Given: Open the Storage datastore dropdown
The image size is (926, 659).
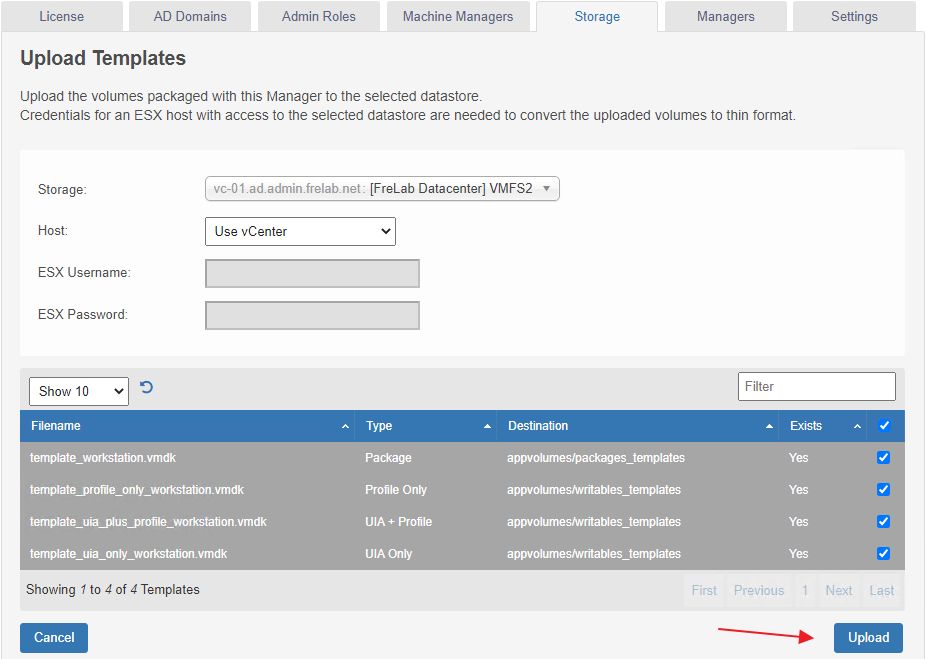Looking at the screenshot, I should pyautogui.click(x=382, y=189).
